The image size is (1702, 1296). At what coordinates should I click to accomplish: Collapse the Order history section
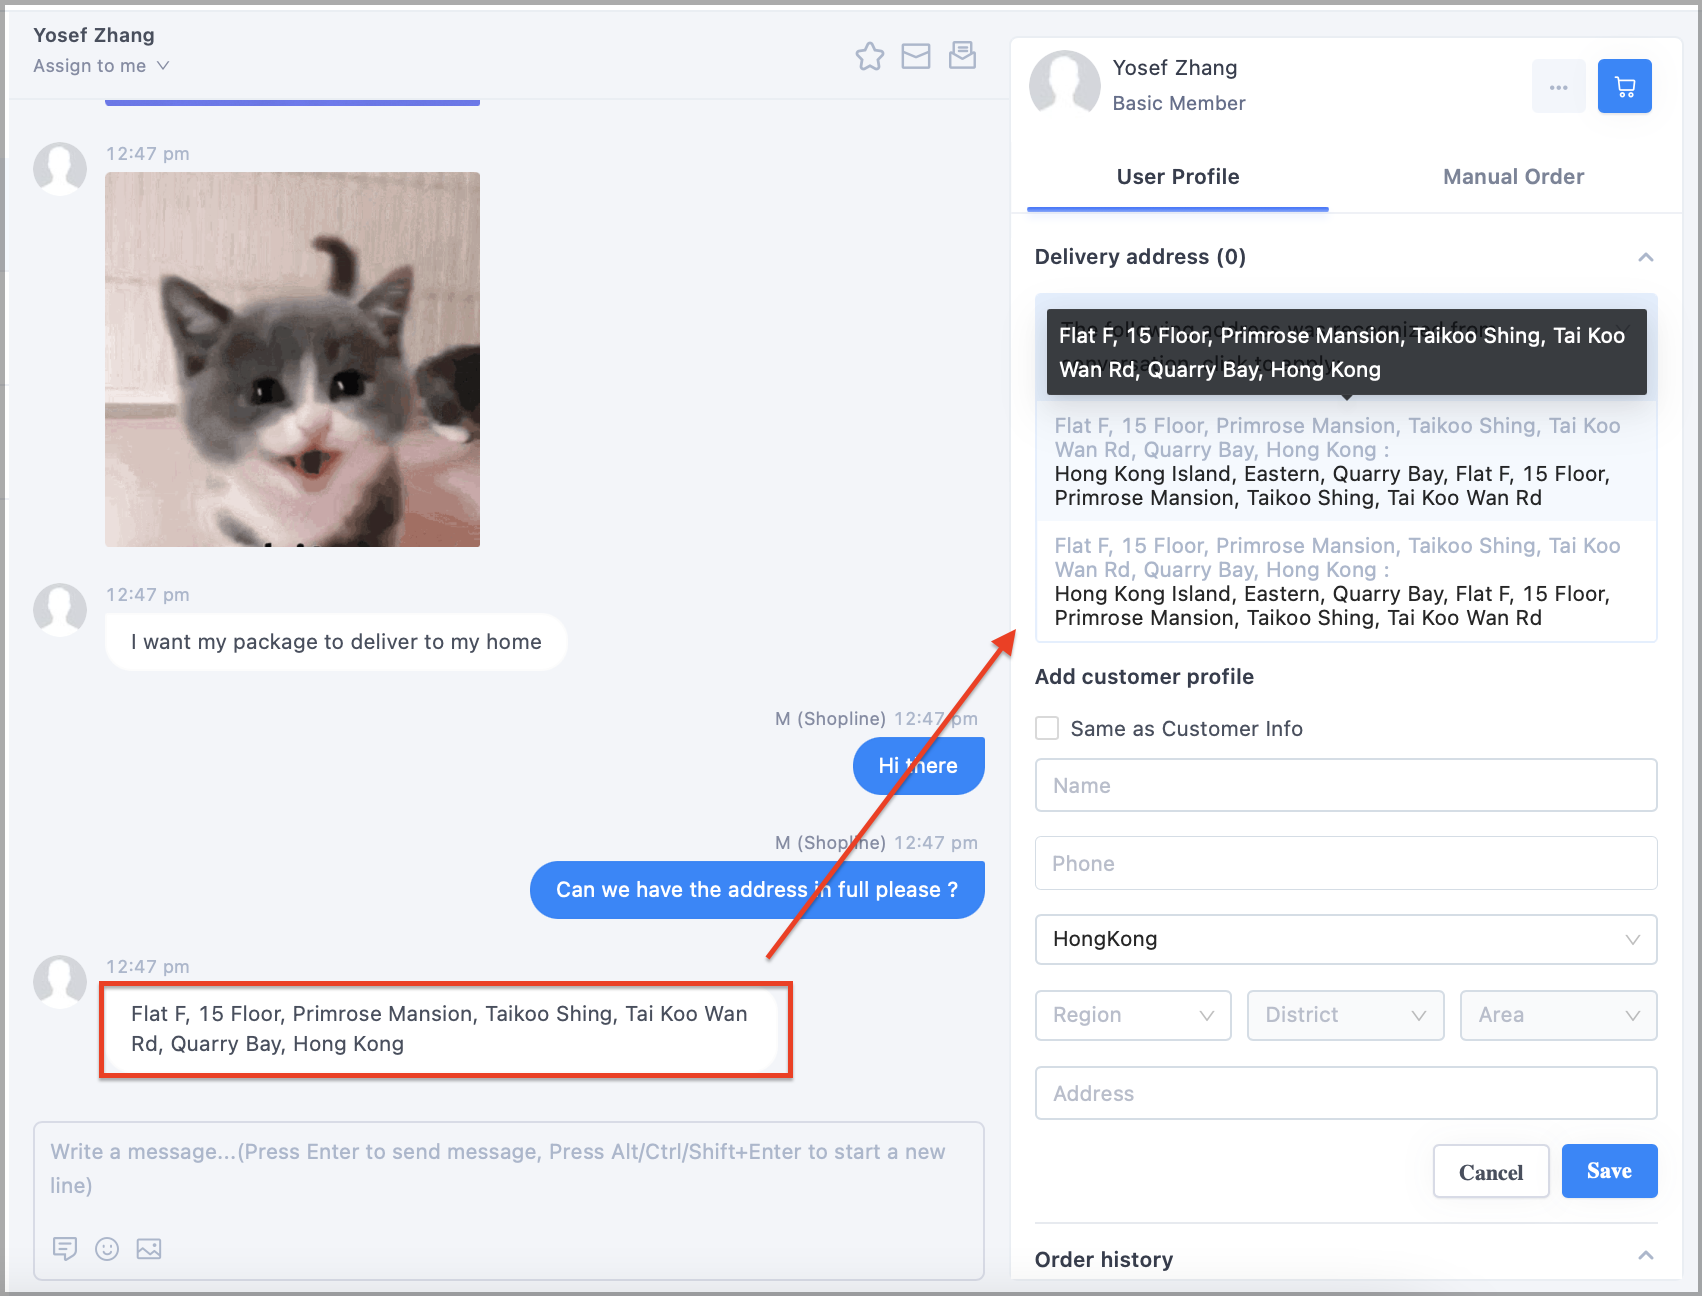coord(1645,1255)
